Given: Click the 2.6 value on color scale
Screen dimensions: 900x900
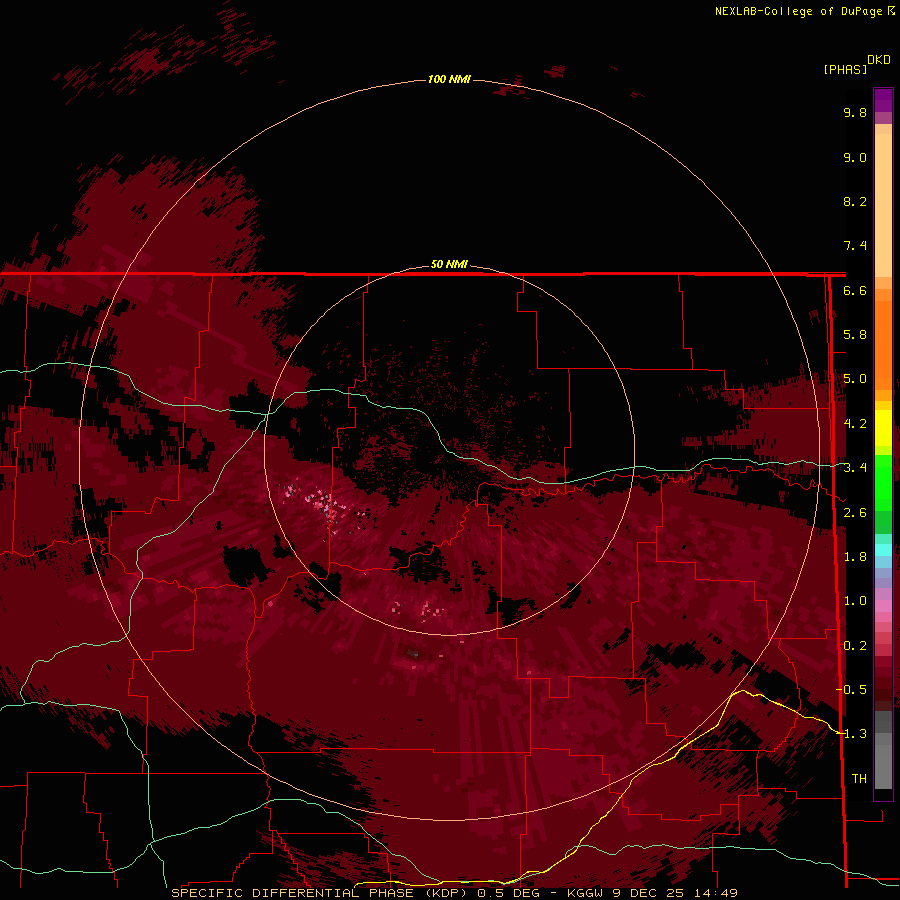Looking at the screenshot, I should (855, 513).
